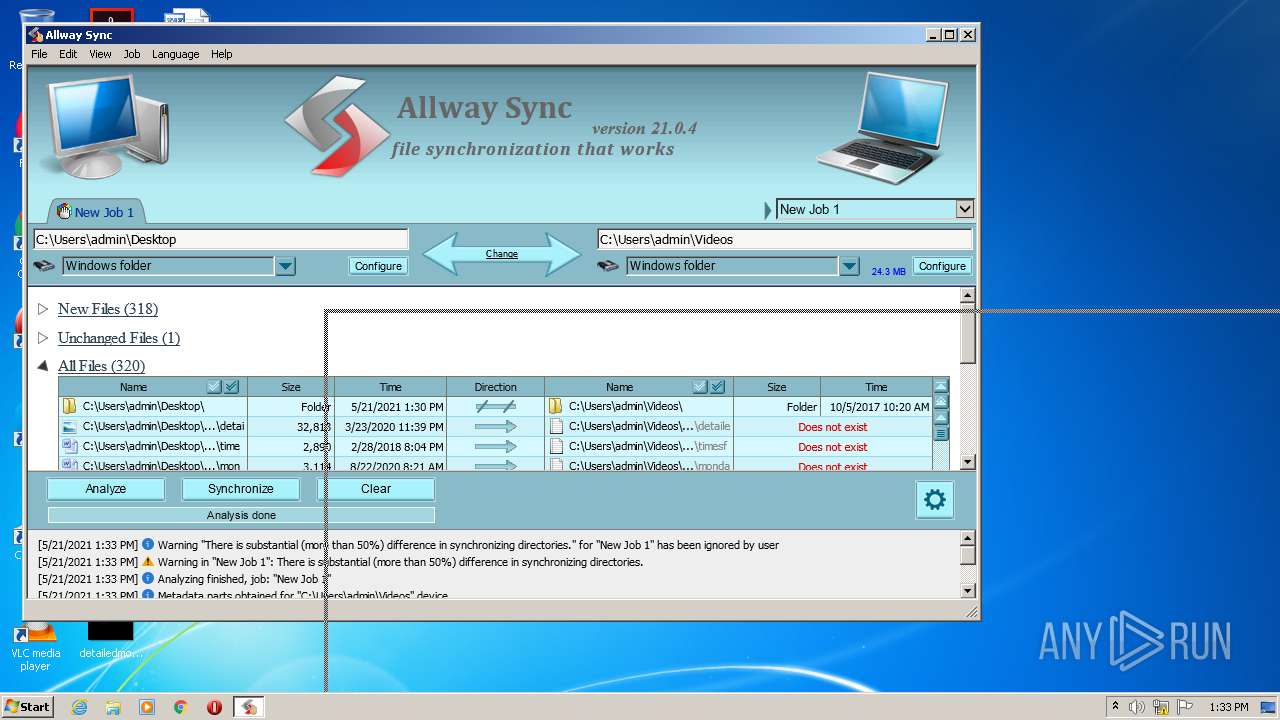Click the direction arrow of the 2,890 row
1280x720 pixels.
pos(495,446)
